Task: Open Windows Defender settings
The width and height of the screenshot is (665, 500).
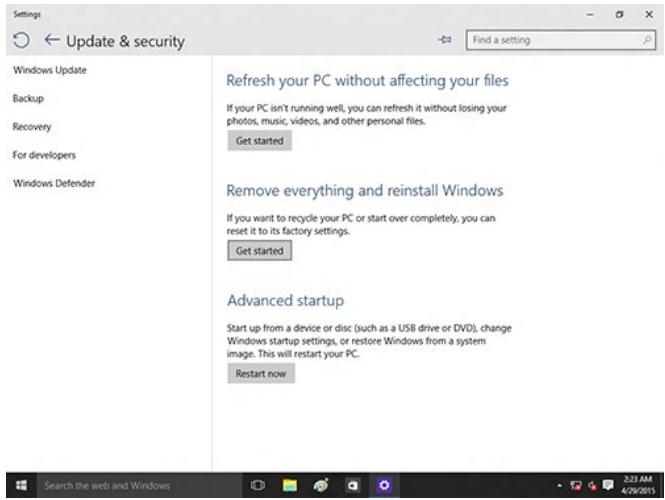Action: point(54,183)
